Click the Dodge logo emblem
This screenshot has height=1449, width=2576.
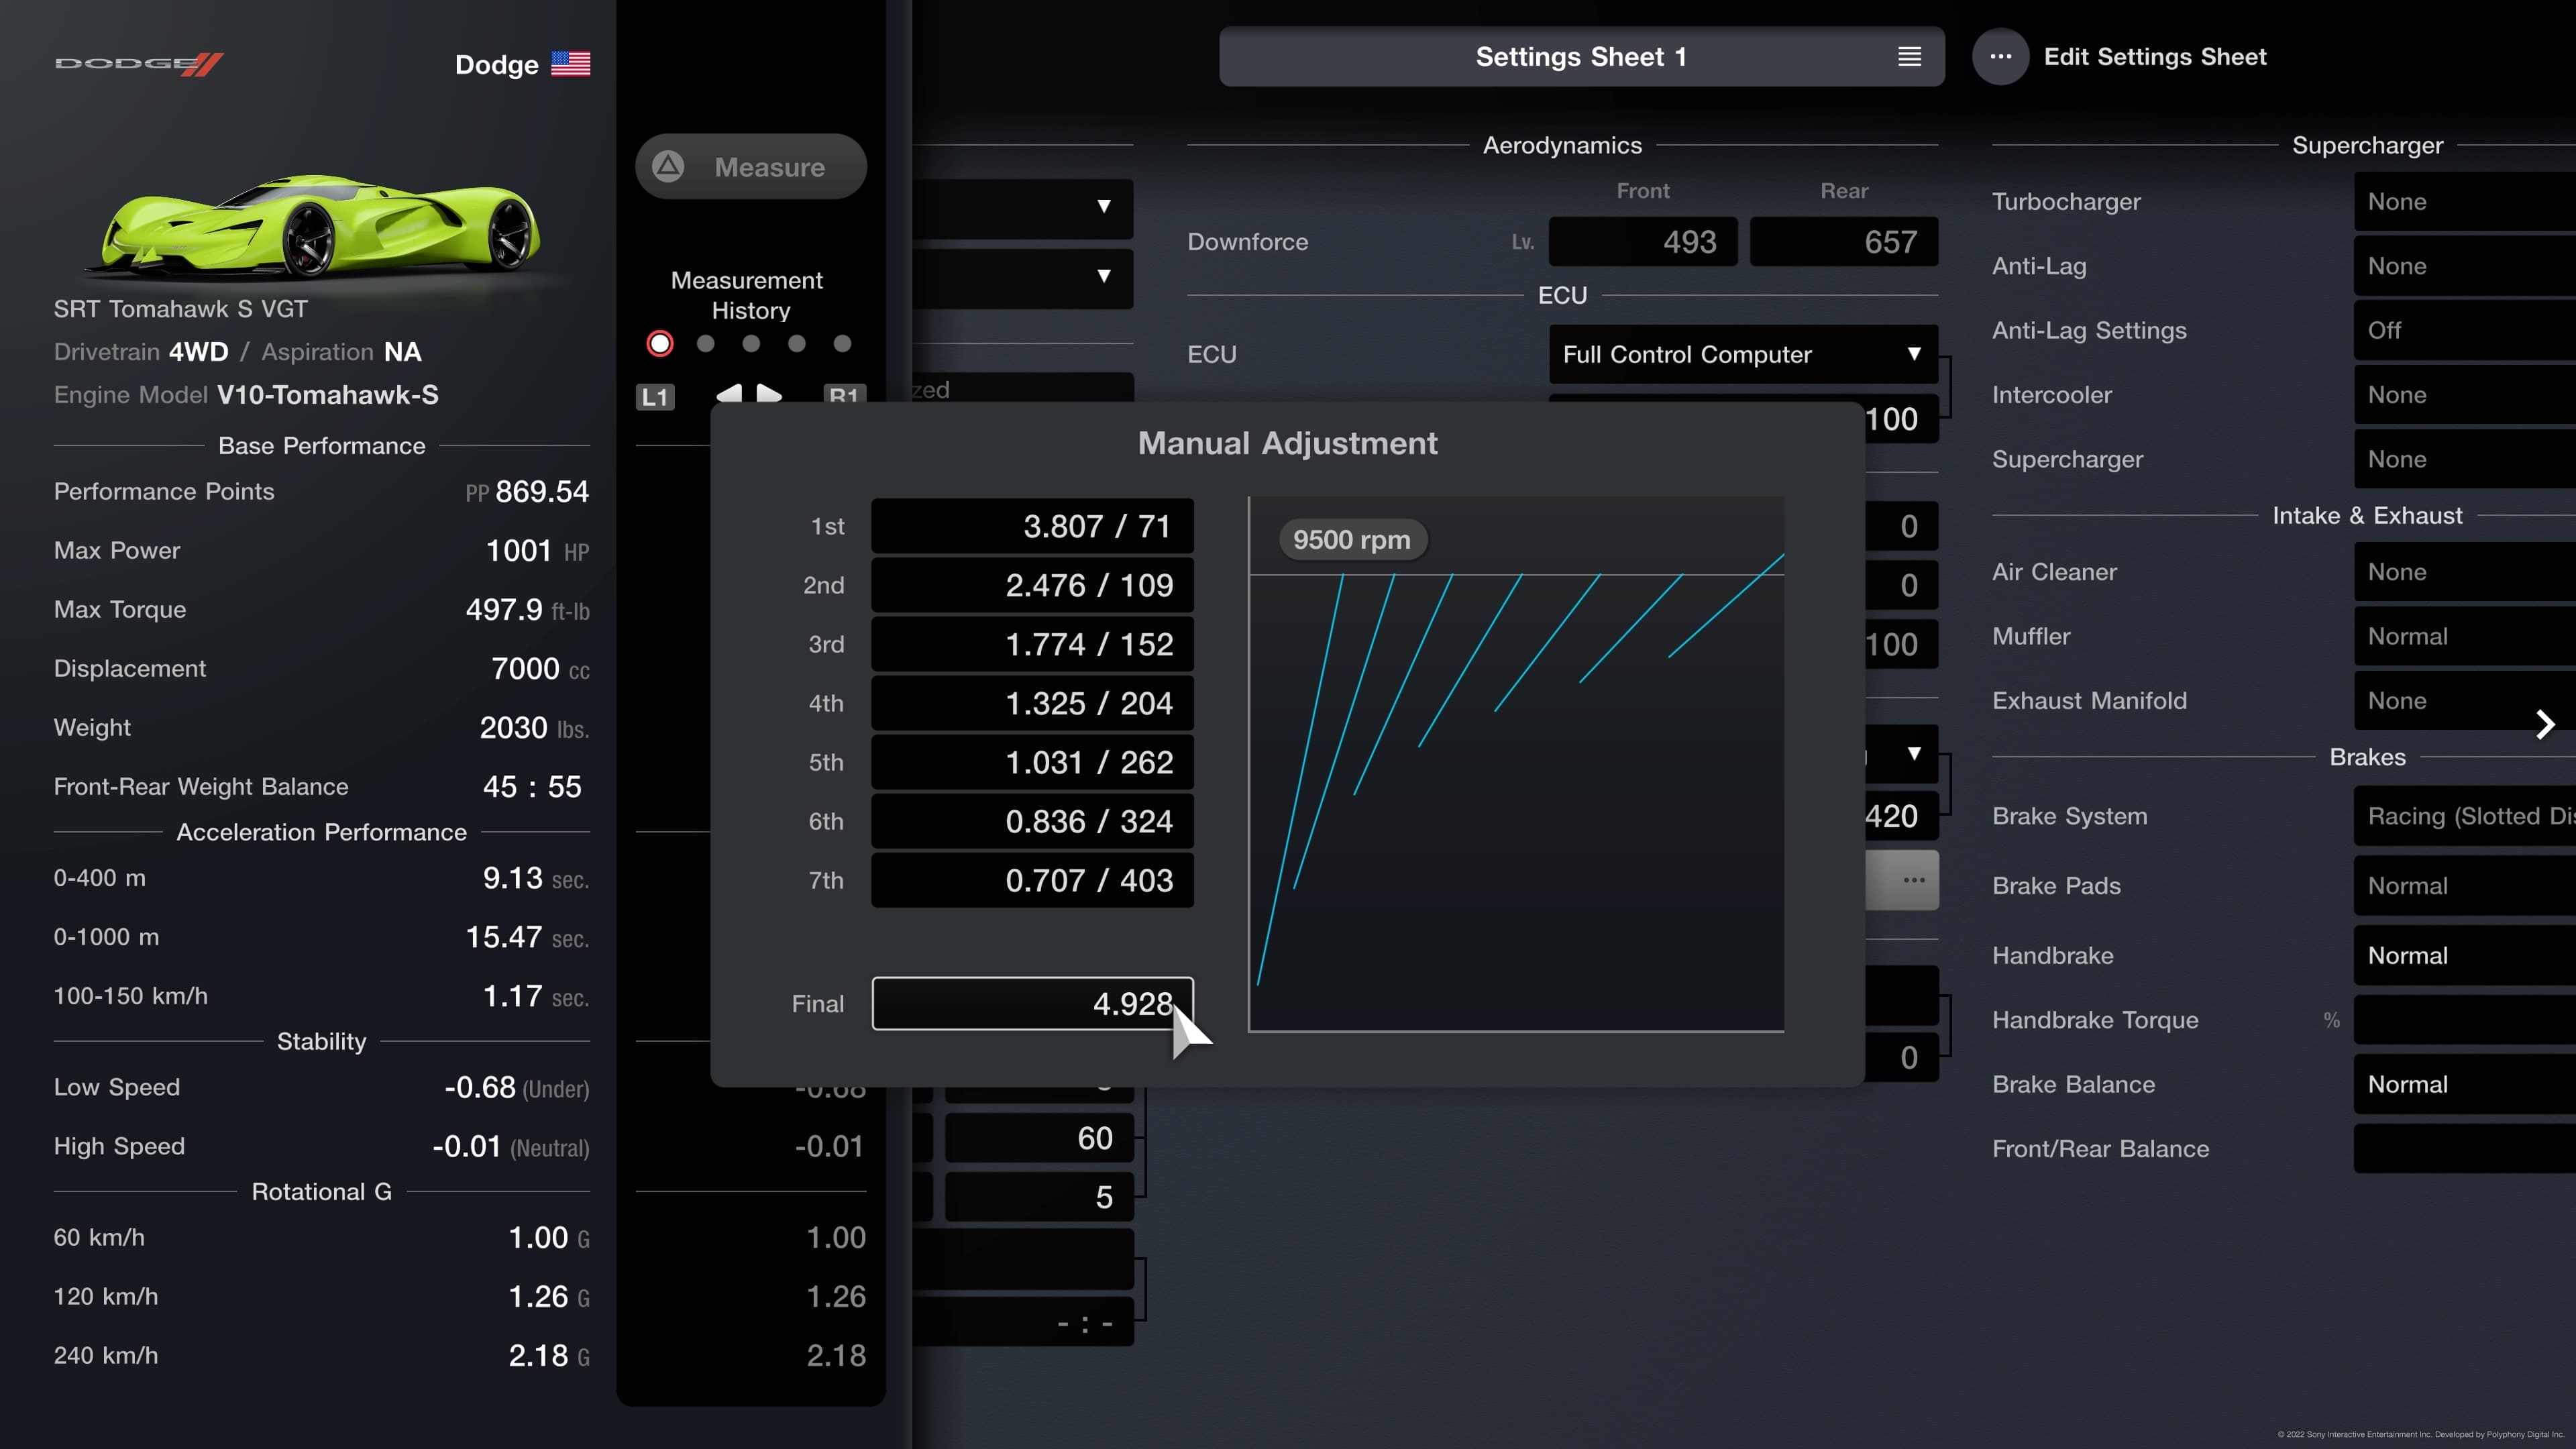[x=139, y=64]
